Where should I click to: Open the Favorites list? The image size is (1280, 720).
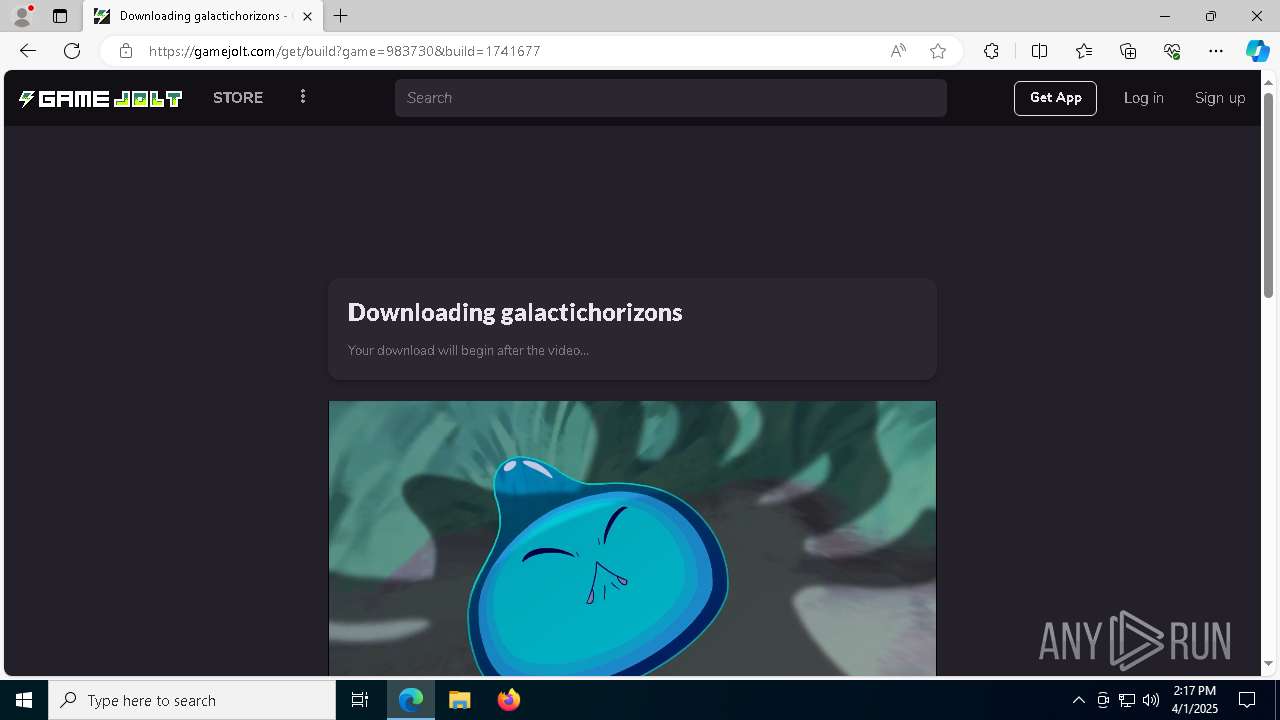(1084, 51)
